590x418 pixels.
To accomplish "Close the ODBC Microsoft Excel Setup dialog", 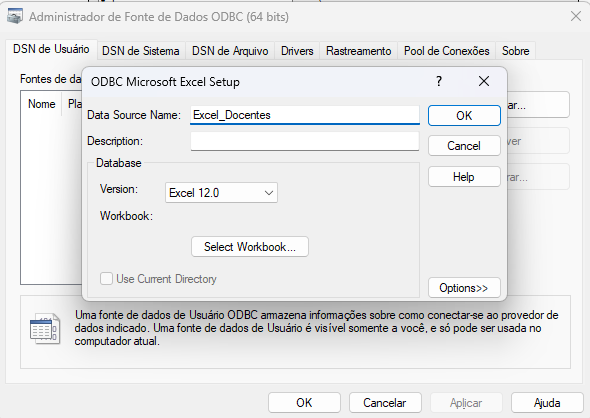I will [x=484, y=81].
